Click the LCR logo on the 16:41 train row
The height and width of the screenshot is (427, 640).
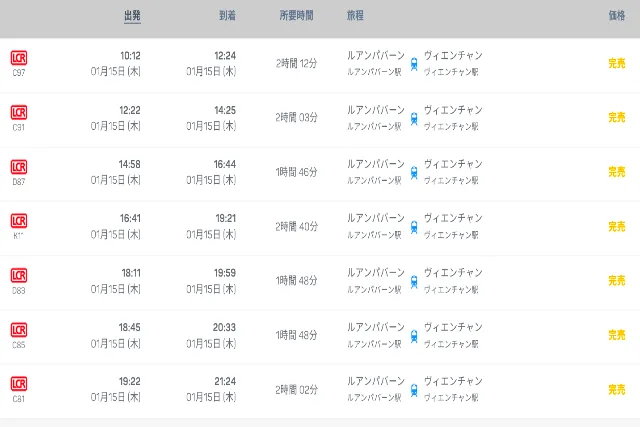[x=19, y=221]
